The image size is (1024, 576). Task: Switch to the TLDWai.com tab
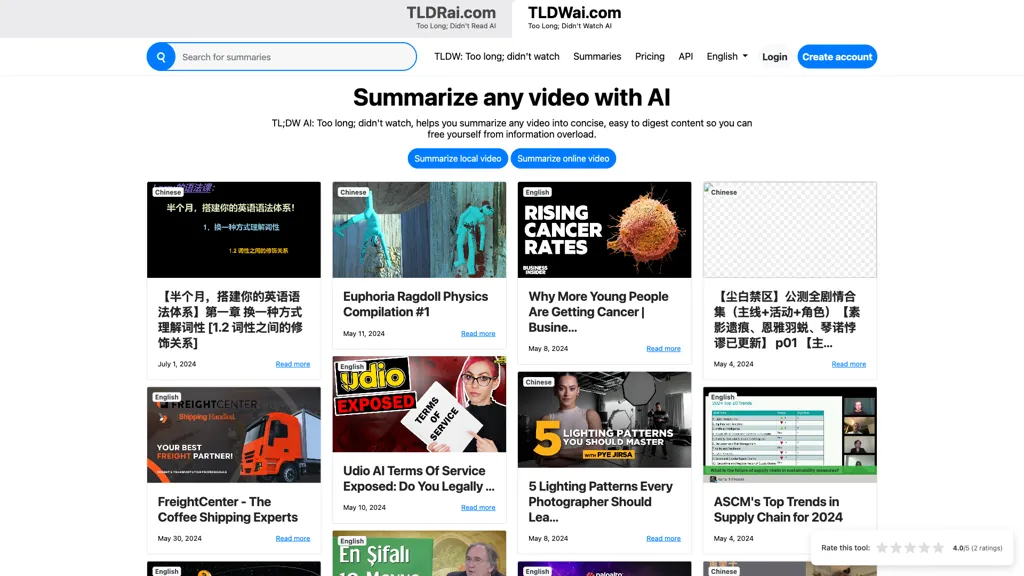(575, 17)
